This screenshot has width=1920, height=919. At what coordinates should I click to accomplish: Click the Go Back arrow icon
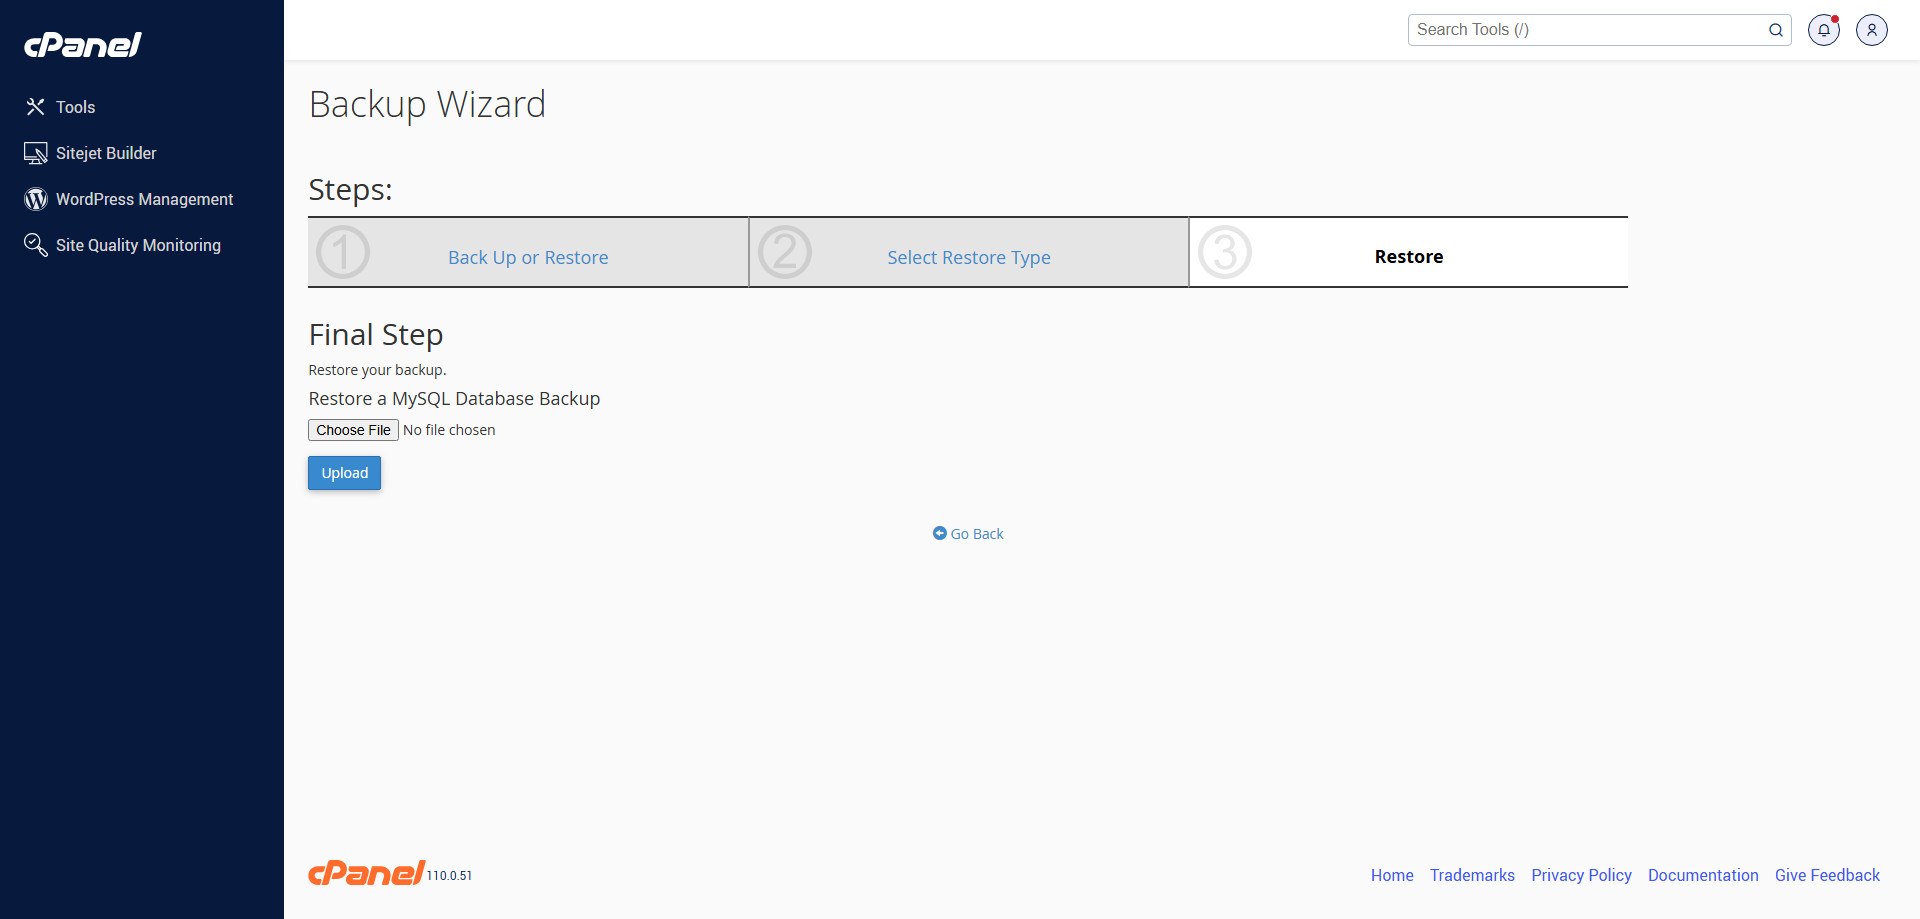click(939, 534)
